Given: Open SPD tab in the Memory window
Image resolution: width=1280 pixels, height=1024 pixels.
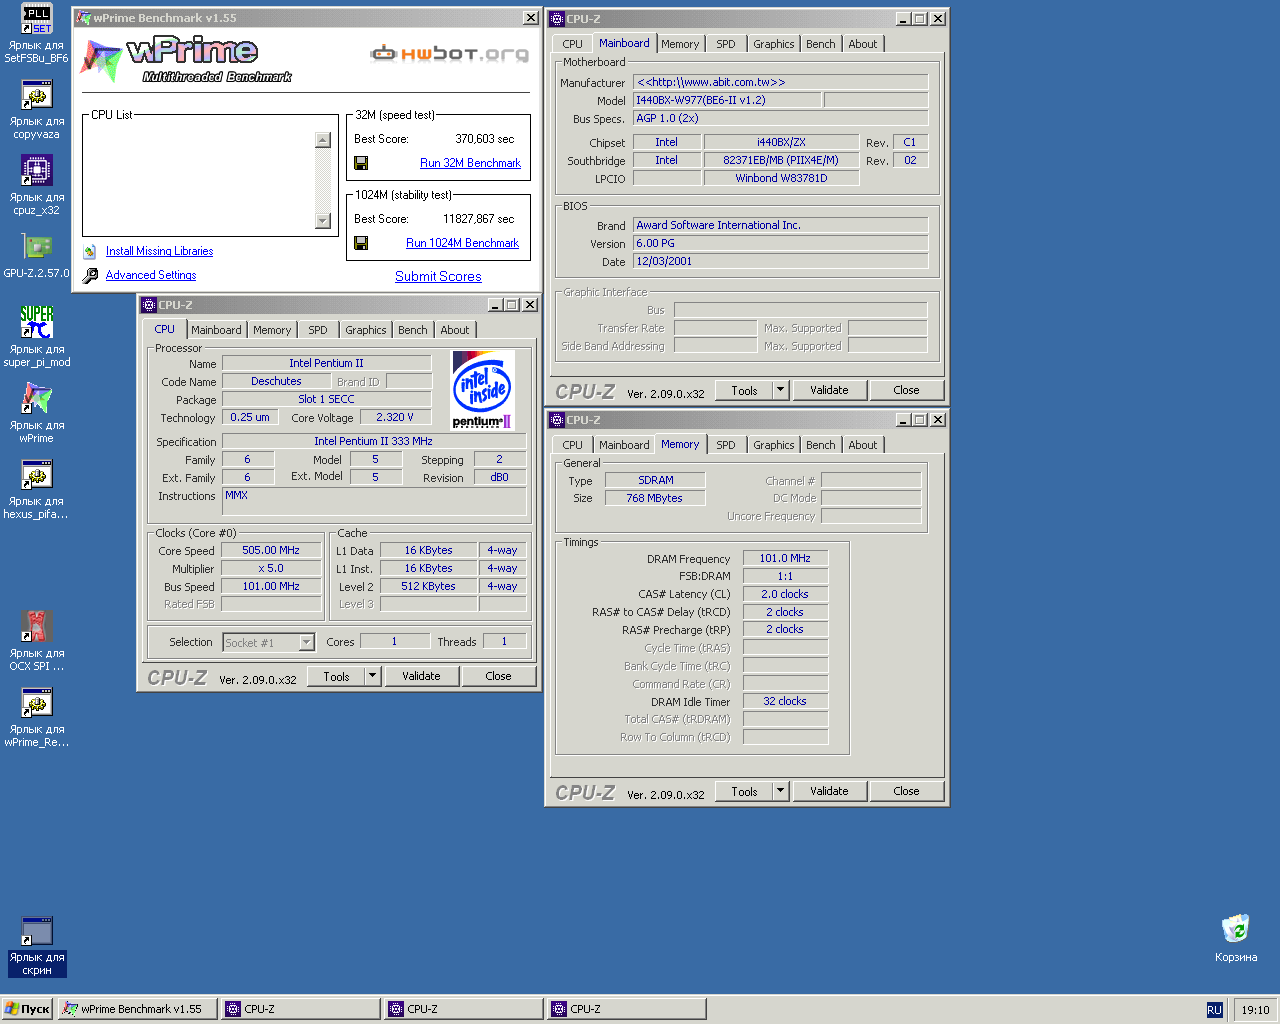Looking at the screenshot, I should point(726,445).
